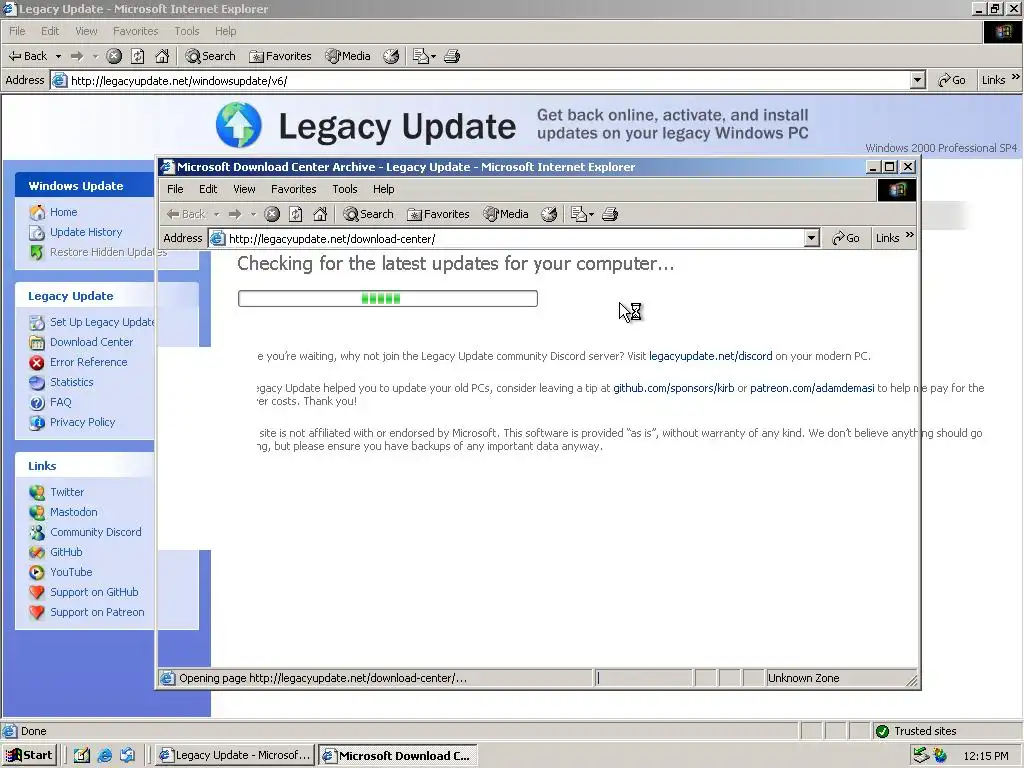Open YouTube link in sidebar

[71, 572]
